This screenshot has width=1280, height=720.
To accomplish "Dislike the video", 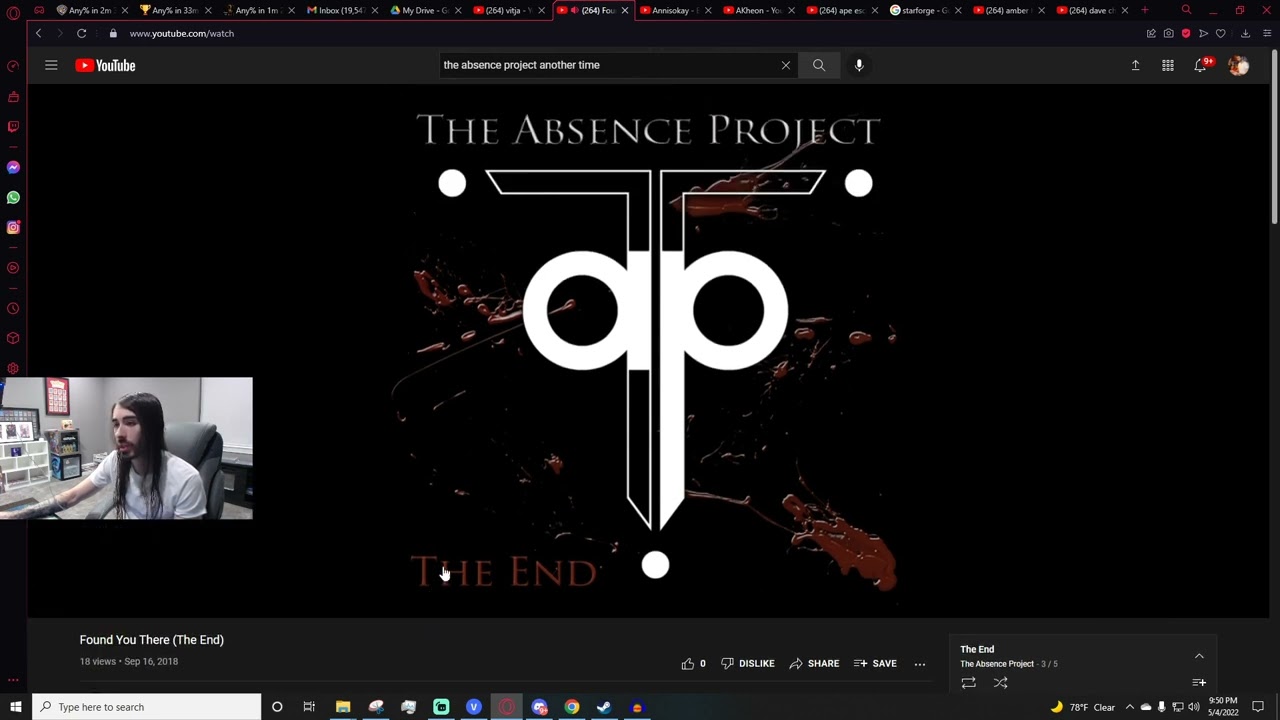I will point(747,663).
